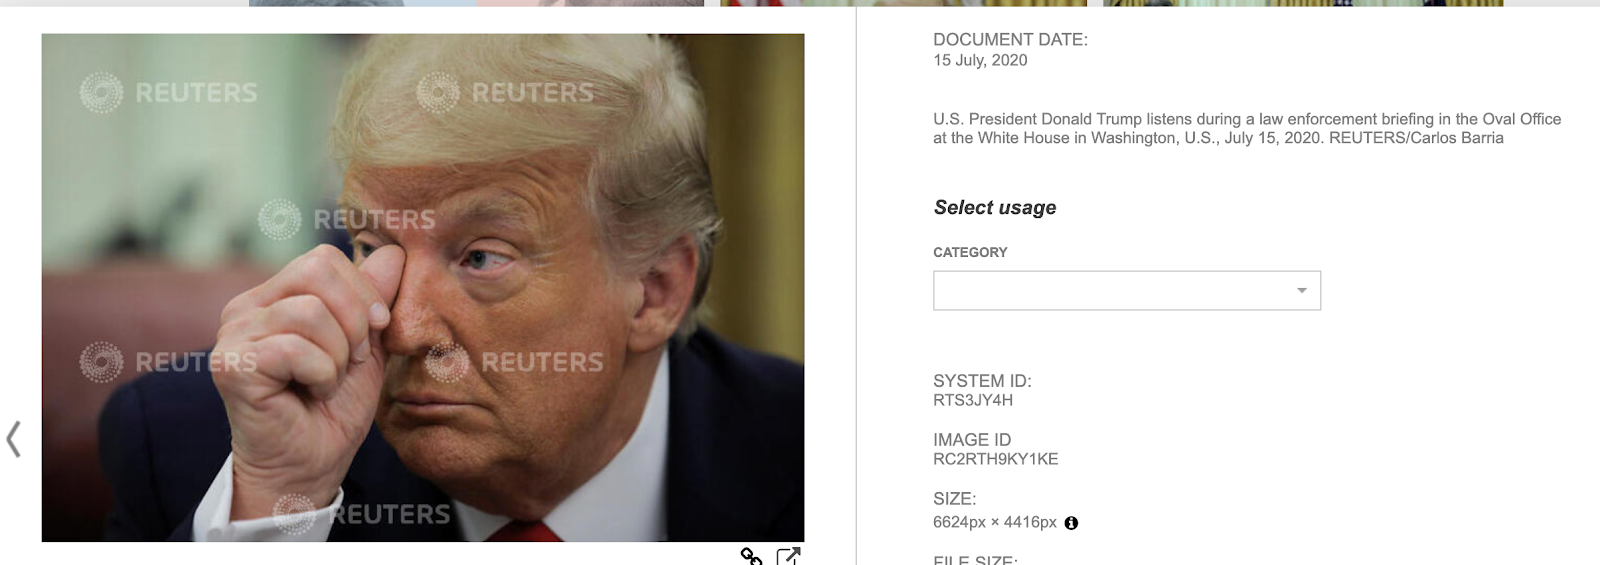
Task: Click the document date 15 July, 2020
Action: coord(980,60)
